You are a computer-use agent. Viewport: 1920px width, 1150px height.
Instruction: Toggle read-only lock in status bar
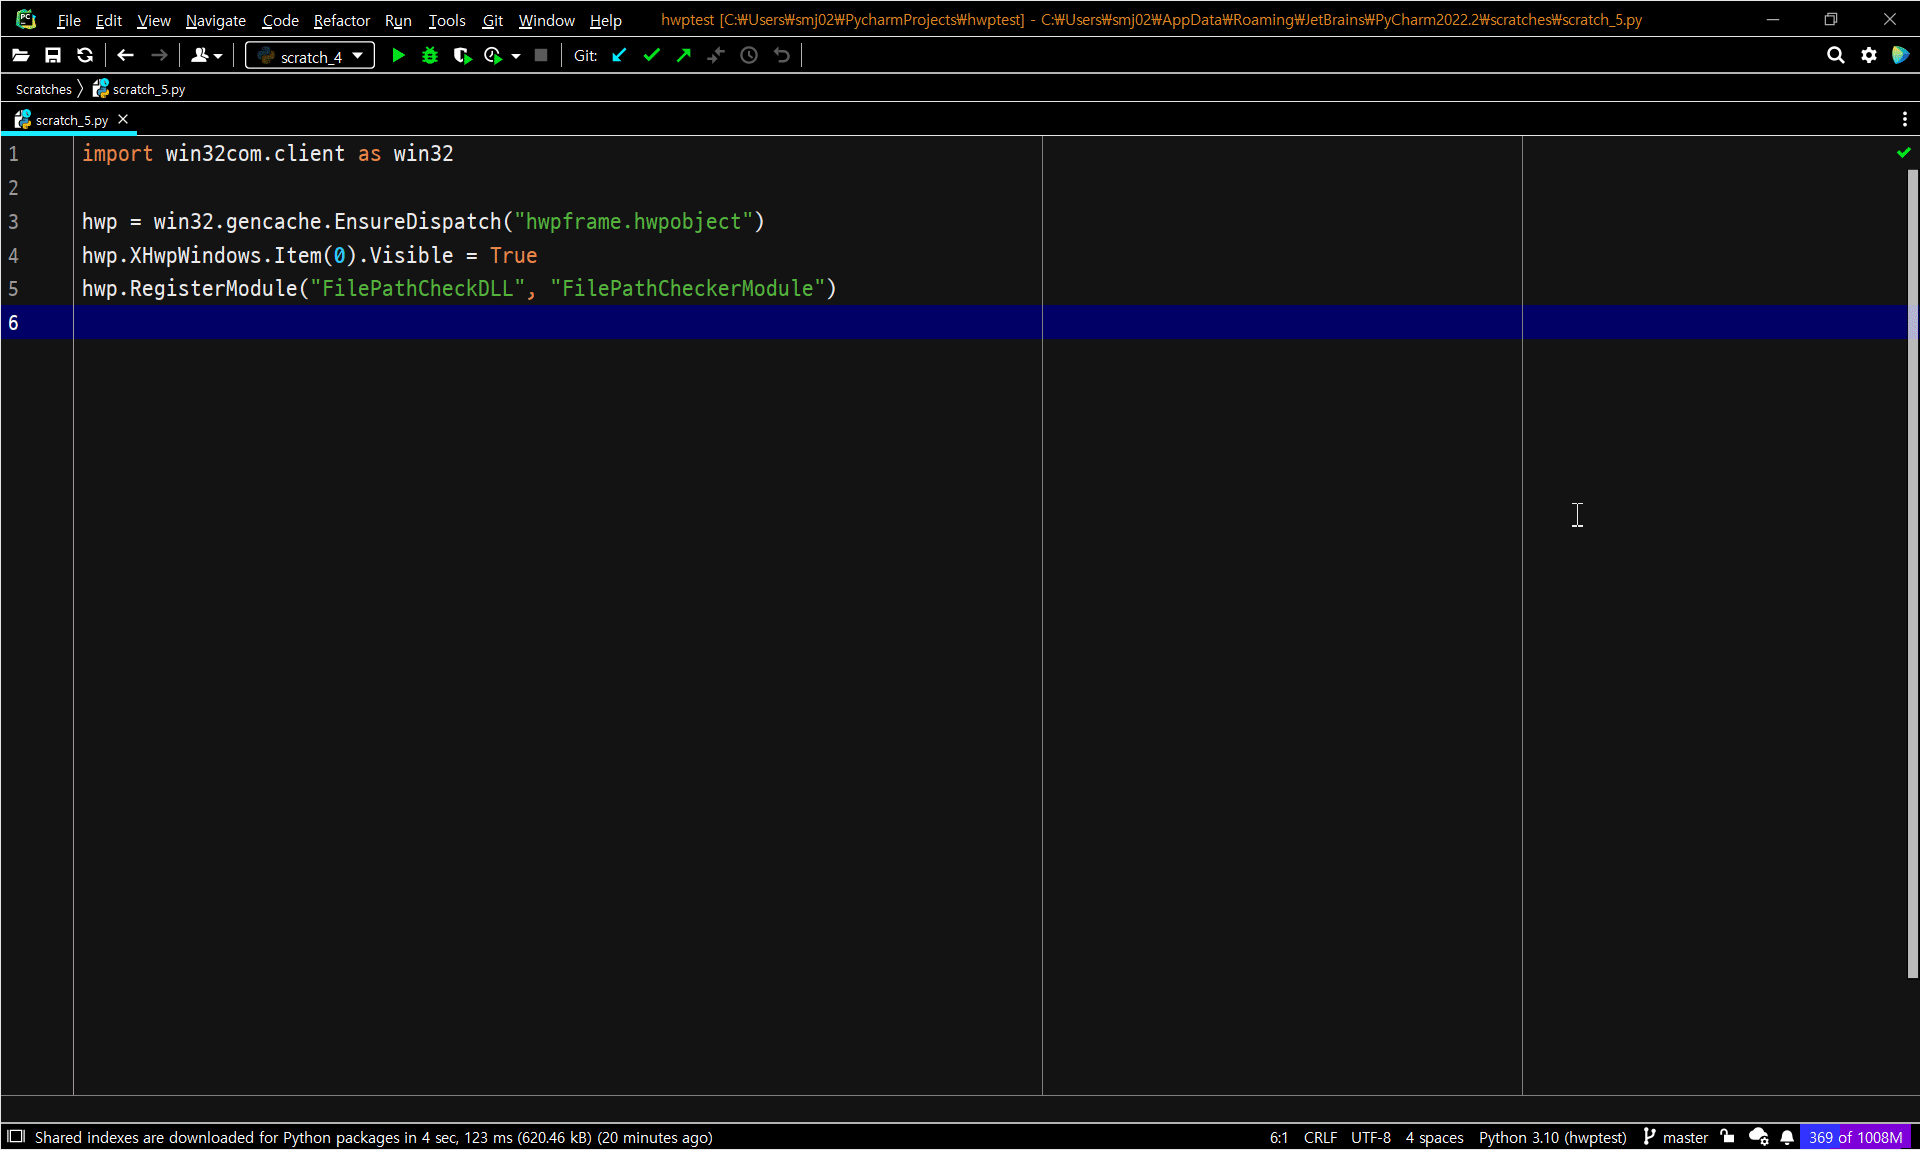click(x=1728, y=1137)
